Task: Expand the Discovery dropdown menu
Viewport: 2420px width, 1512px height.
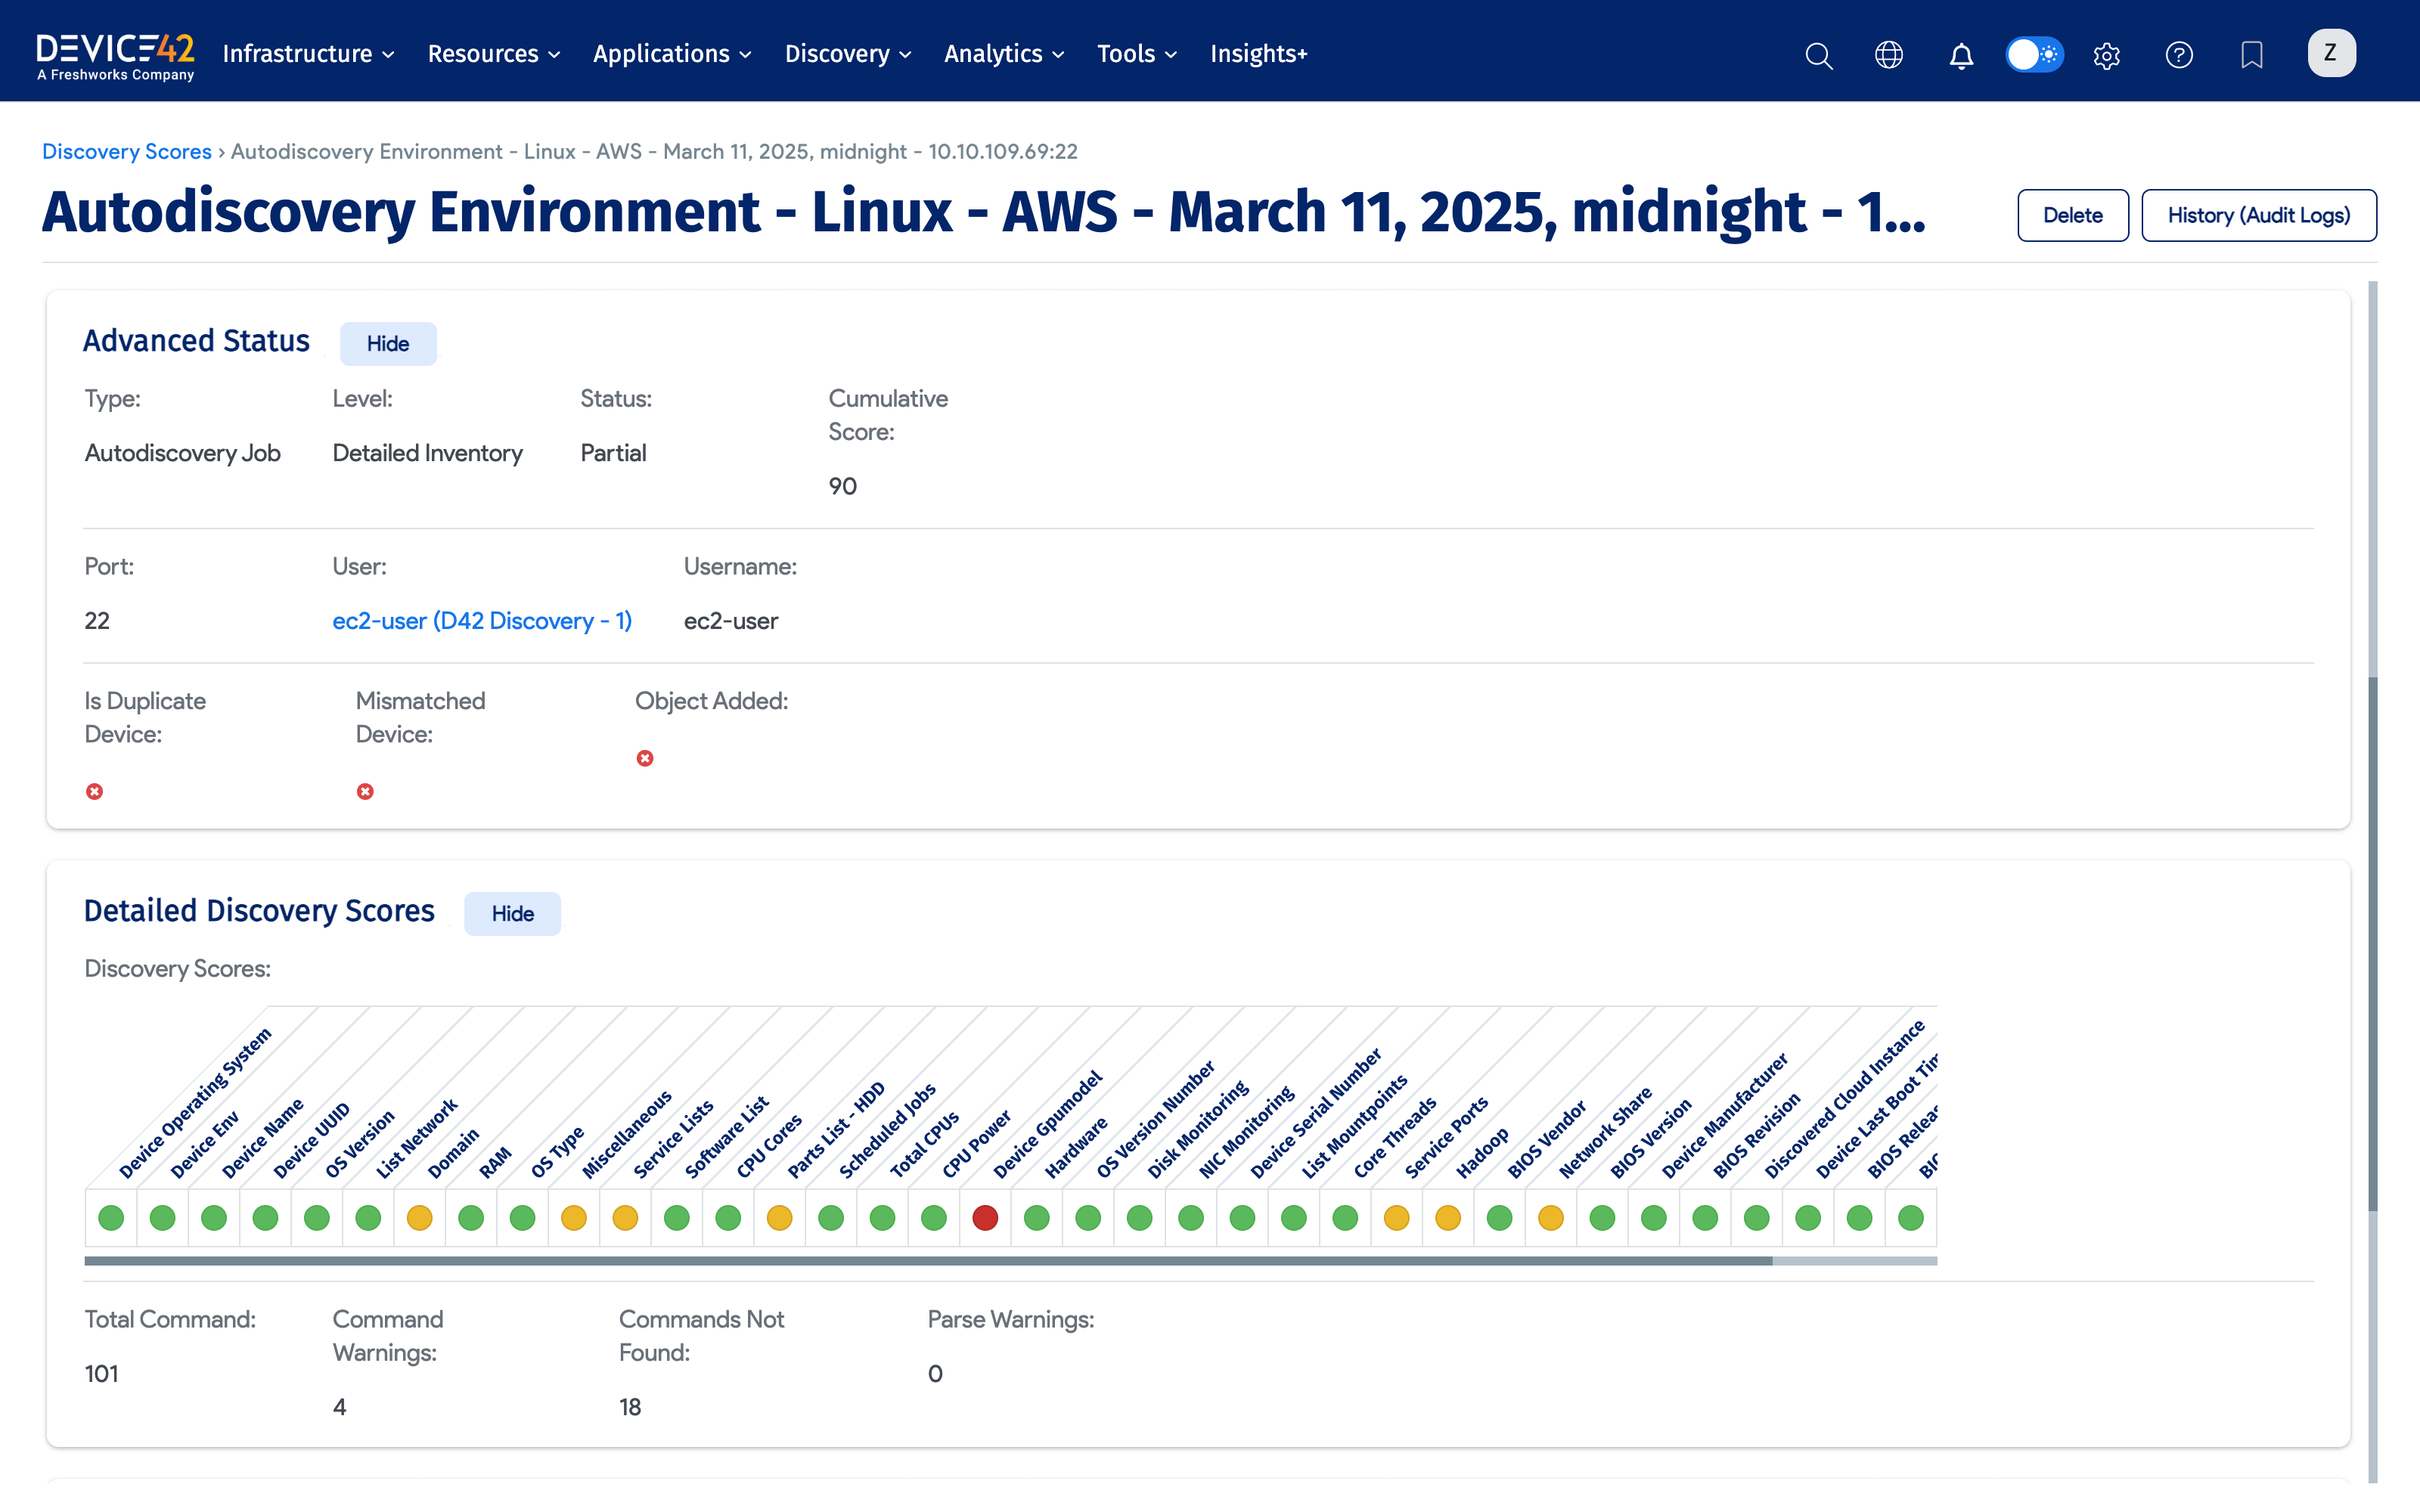Action: tap(847, 54)
